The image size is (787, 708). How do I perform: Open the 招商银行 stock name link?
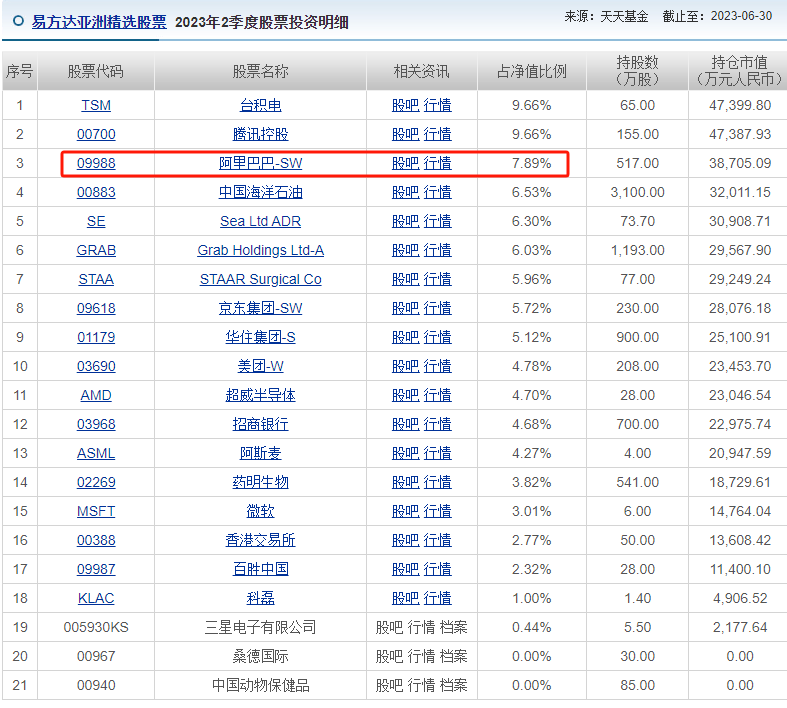[260, 425]
